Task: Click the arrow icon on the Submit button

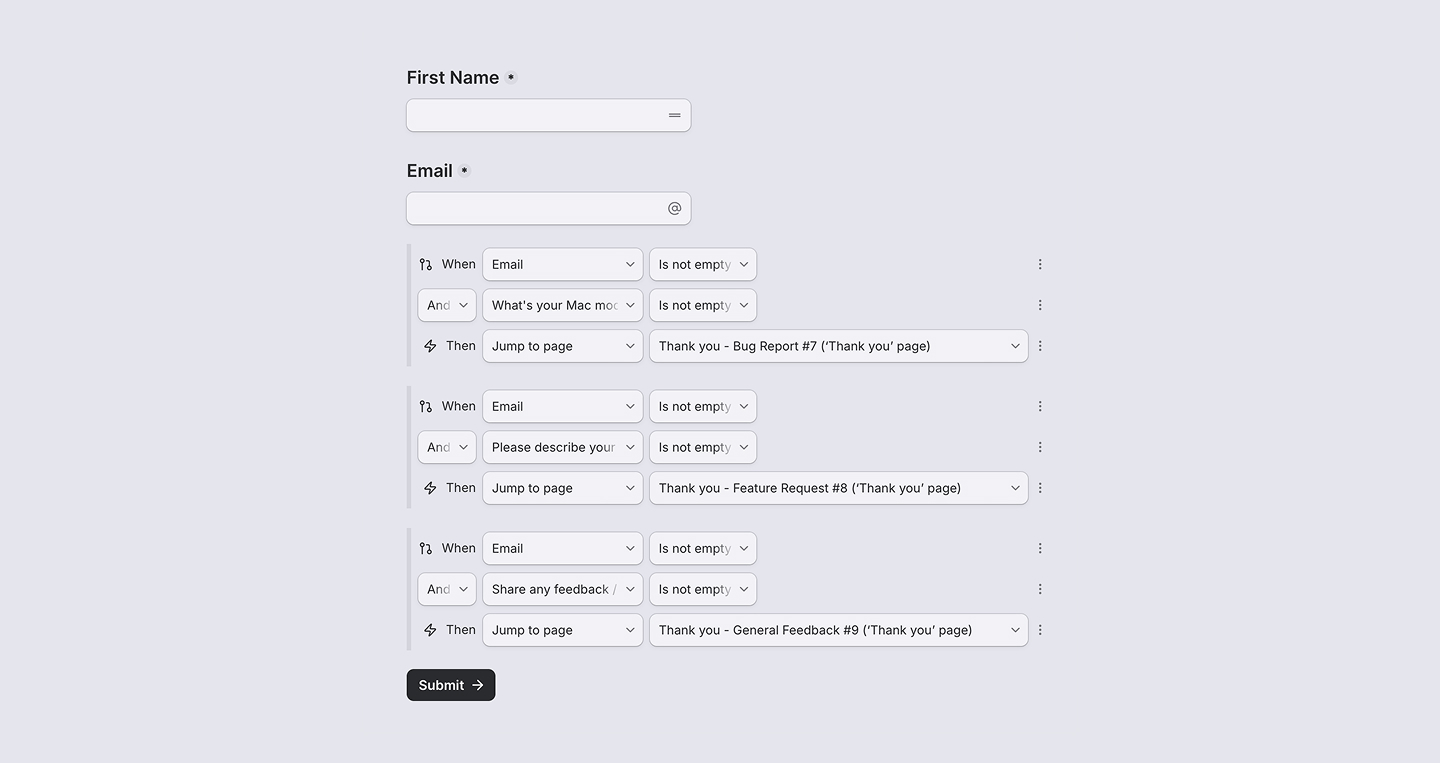Action: coord(477,685)
